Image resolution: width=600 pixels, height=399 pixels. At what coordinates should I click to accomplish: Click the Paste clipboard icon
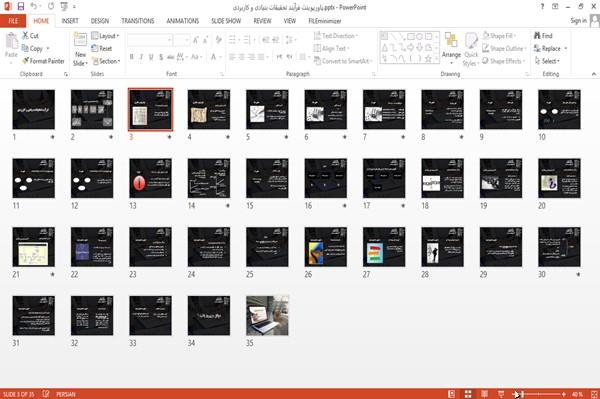pyautogui.click(x=11, y=42)
